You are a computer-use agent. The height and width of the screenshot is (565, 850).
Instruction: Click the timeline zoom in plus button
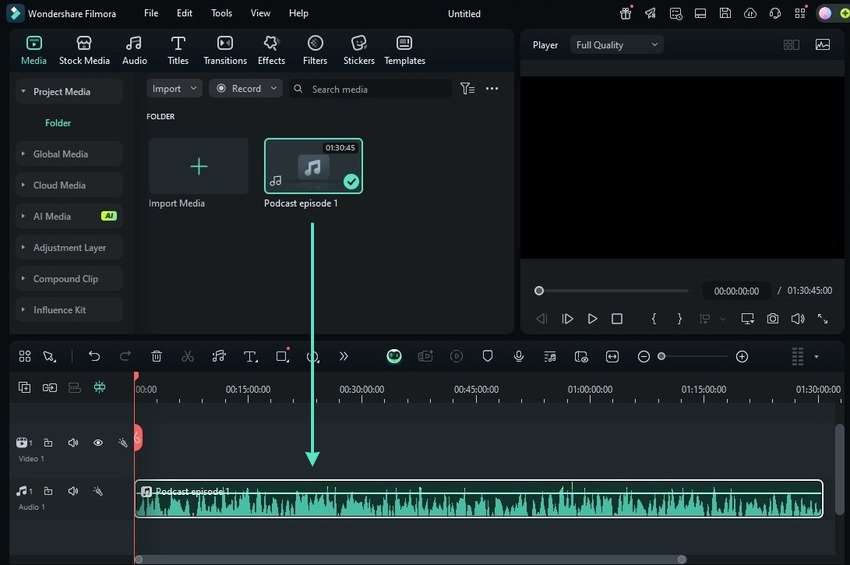[742, 356]
